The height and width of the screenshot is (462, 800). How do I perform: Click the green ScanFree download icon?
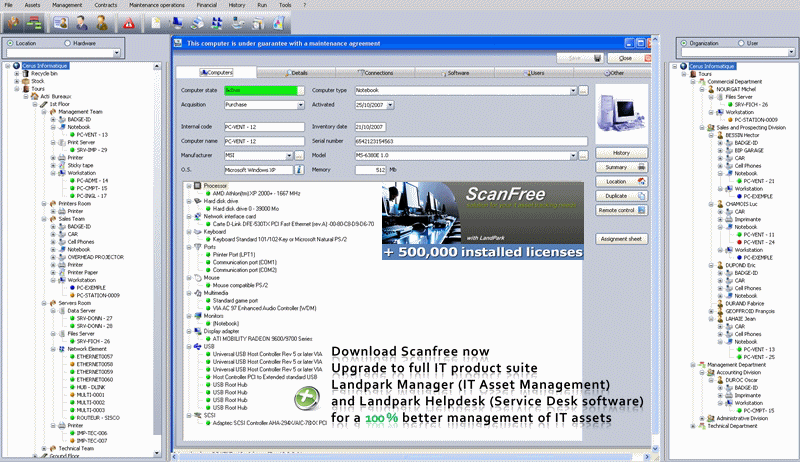point(307,398)
